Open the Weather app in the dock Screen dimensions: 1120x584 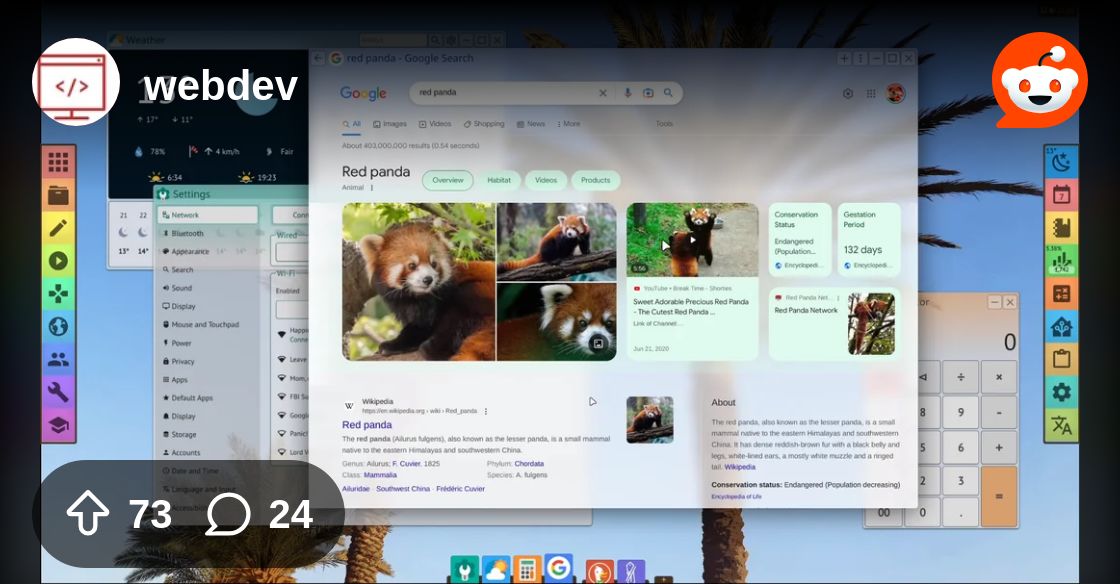click(496, 570)
